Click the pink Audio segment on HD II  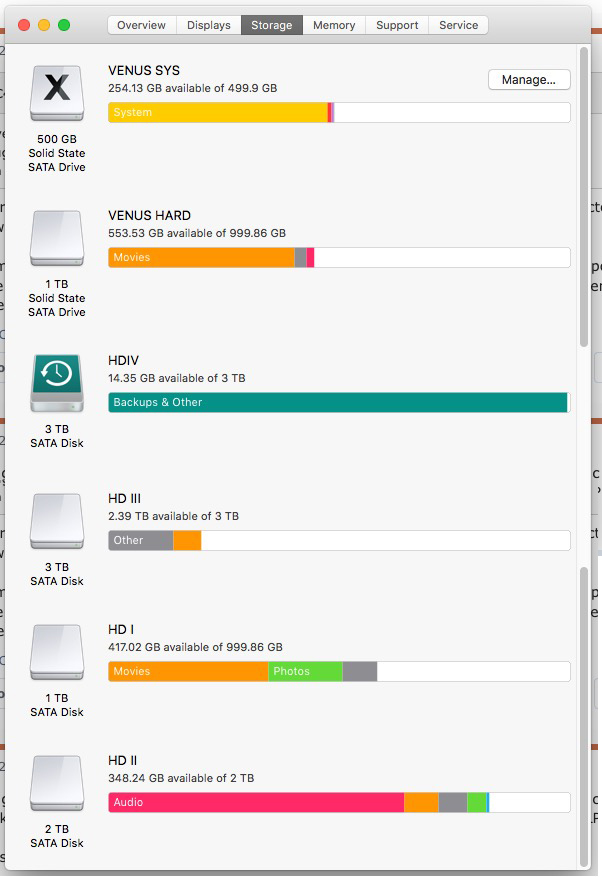256,803
